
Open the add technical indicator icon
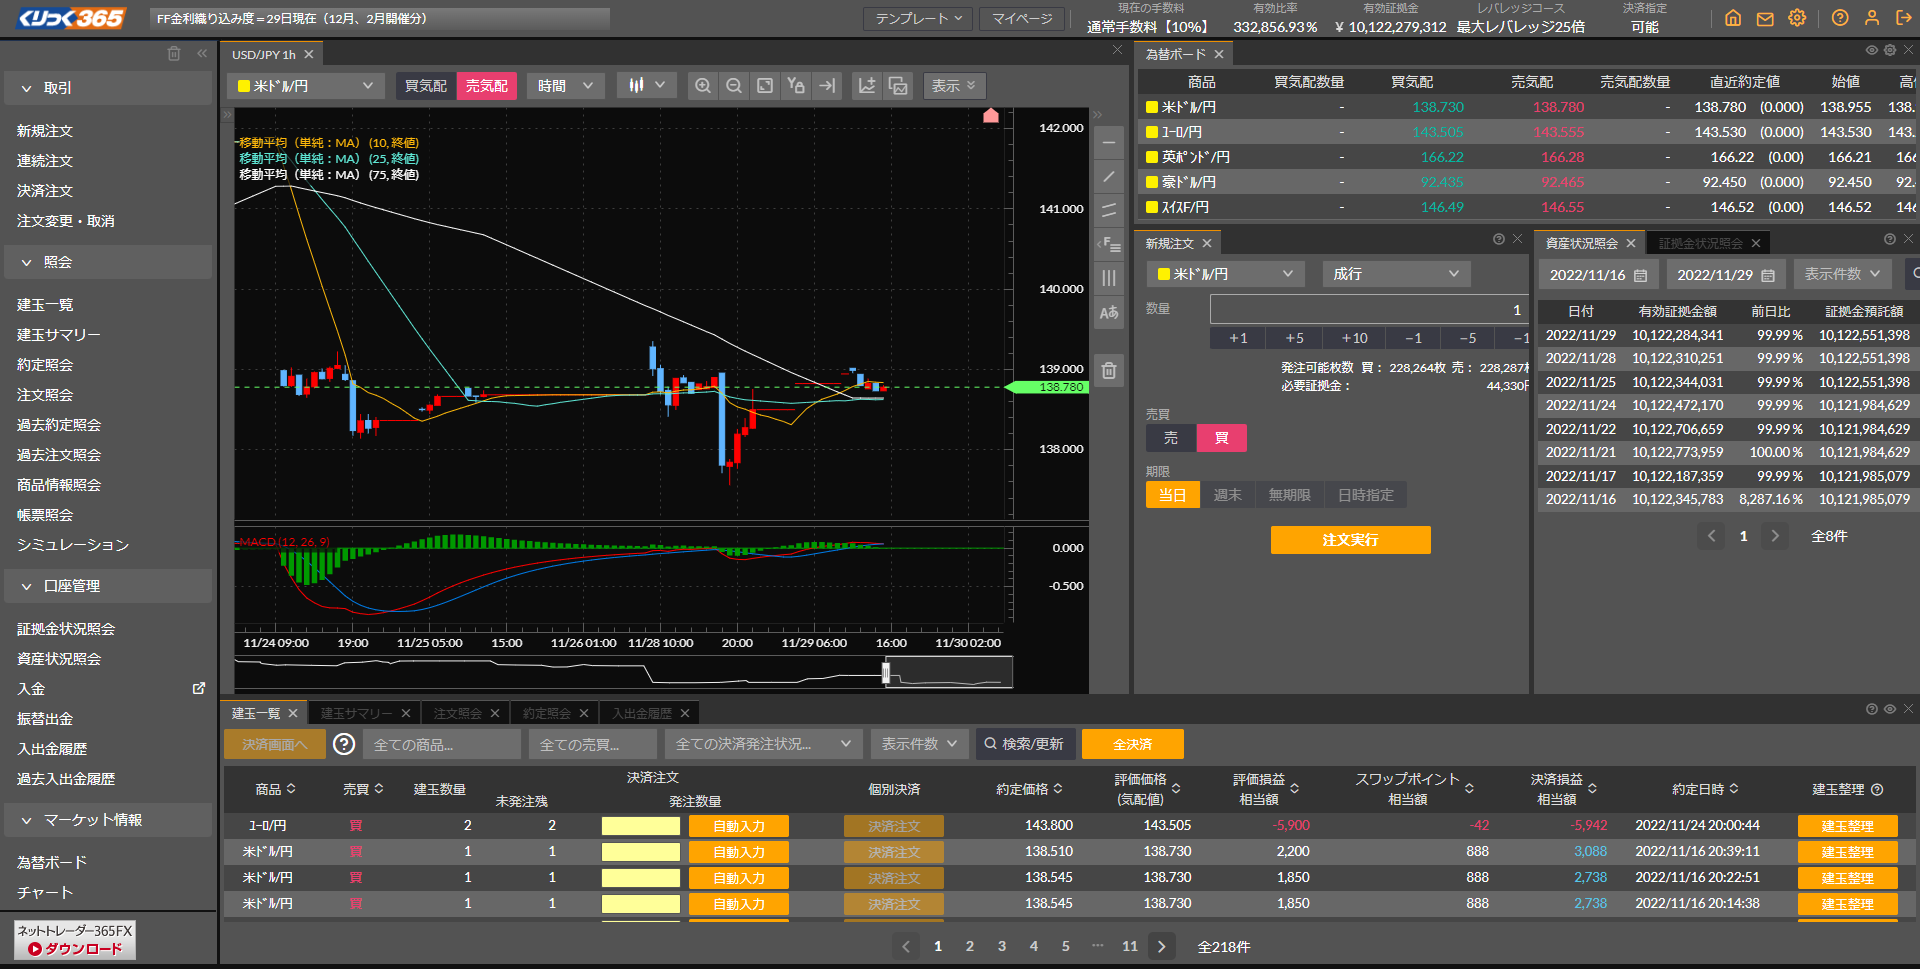[x=867, y=86]
